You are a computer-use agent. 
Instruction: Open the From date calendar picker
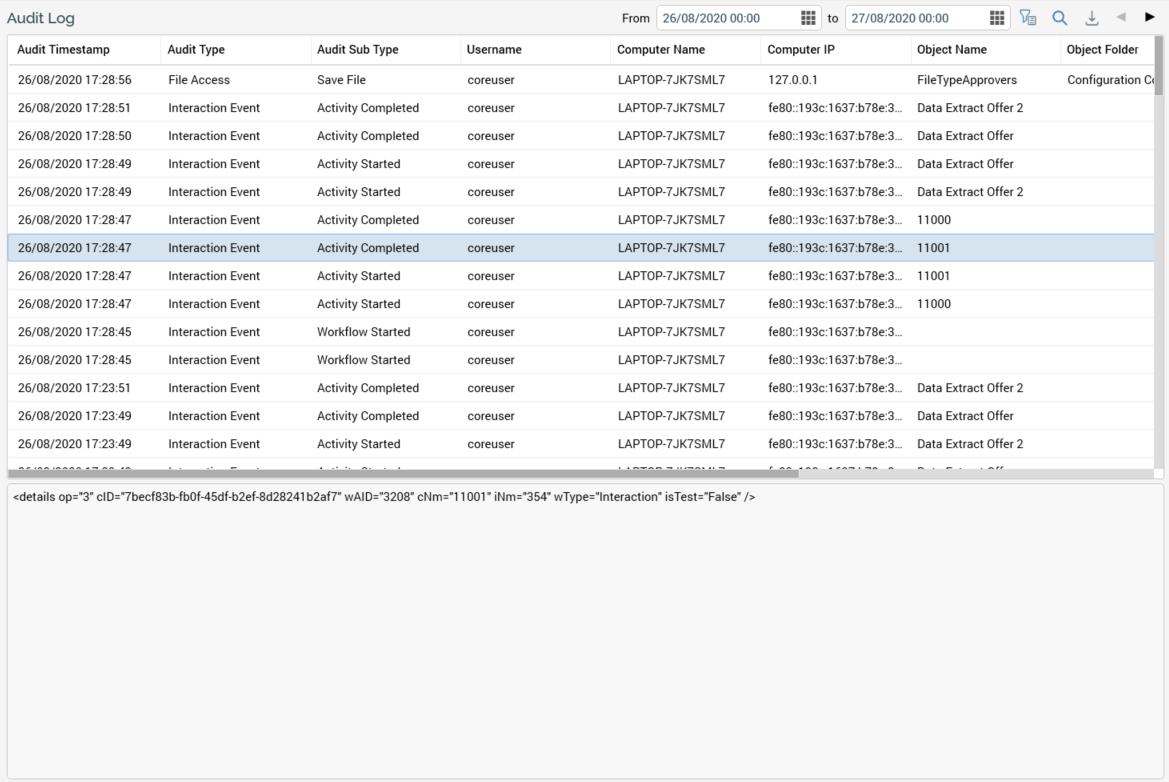[809, 18]
